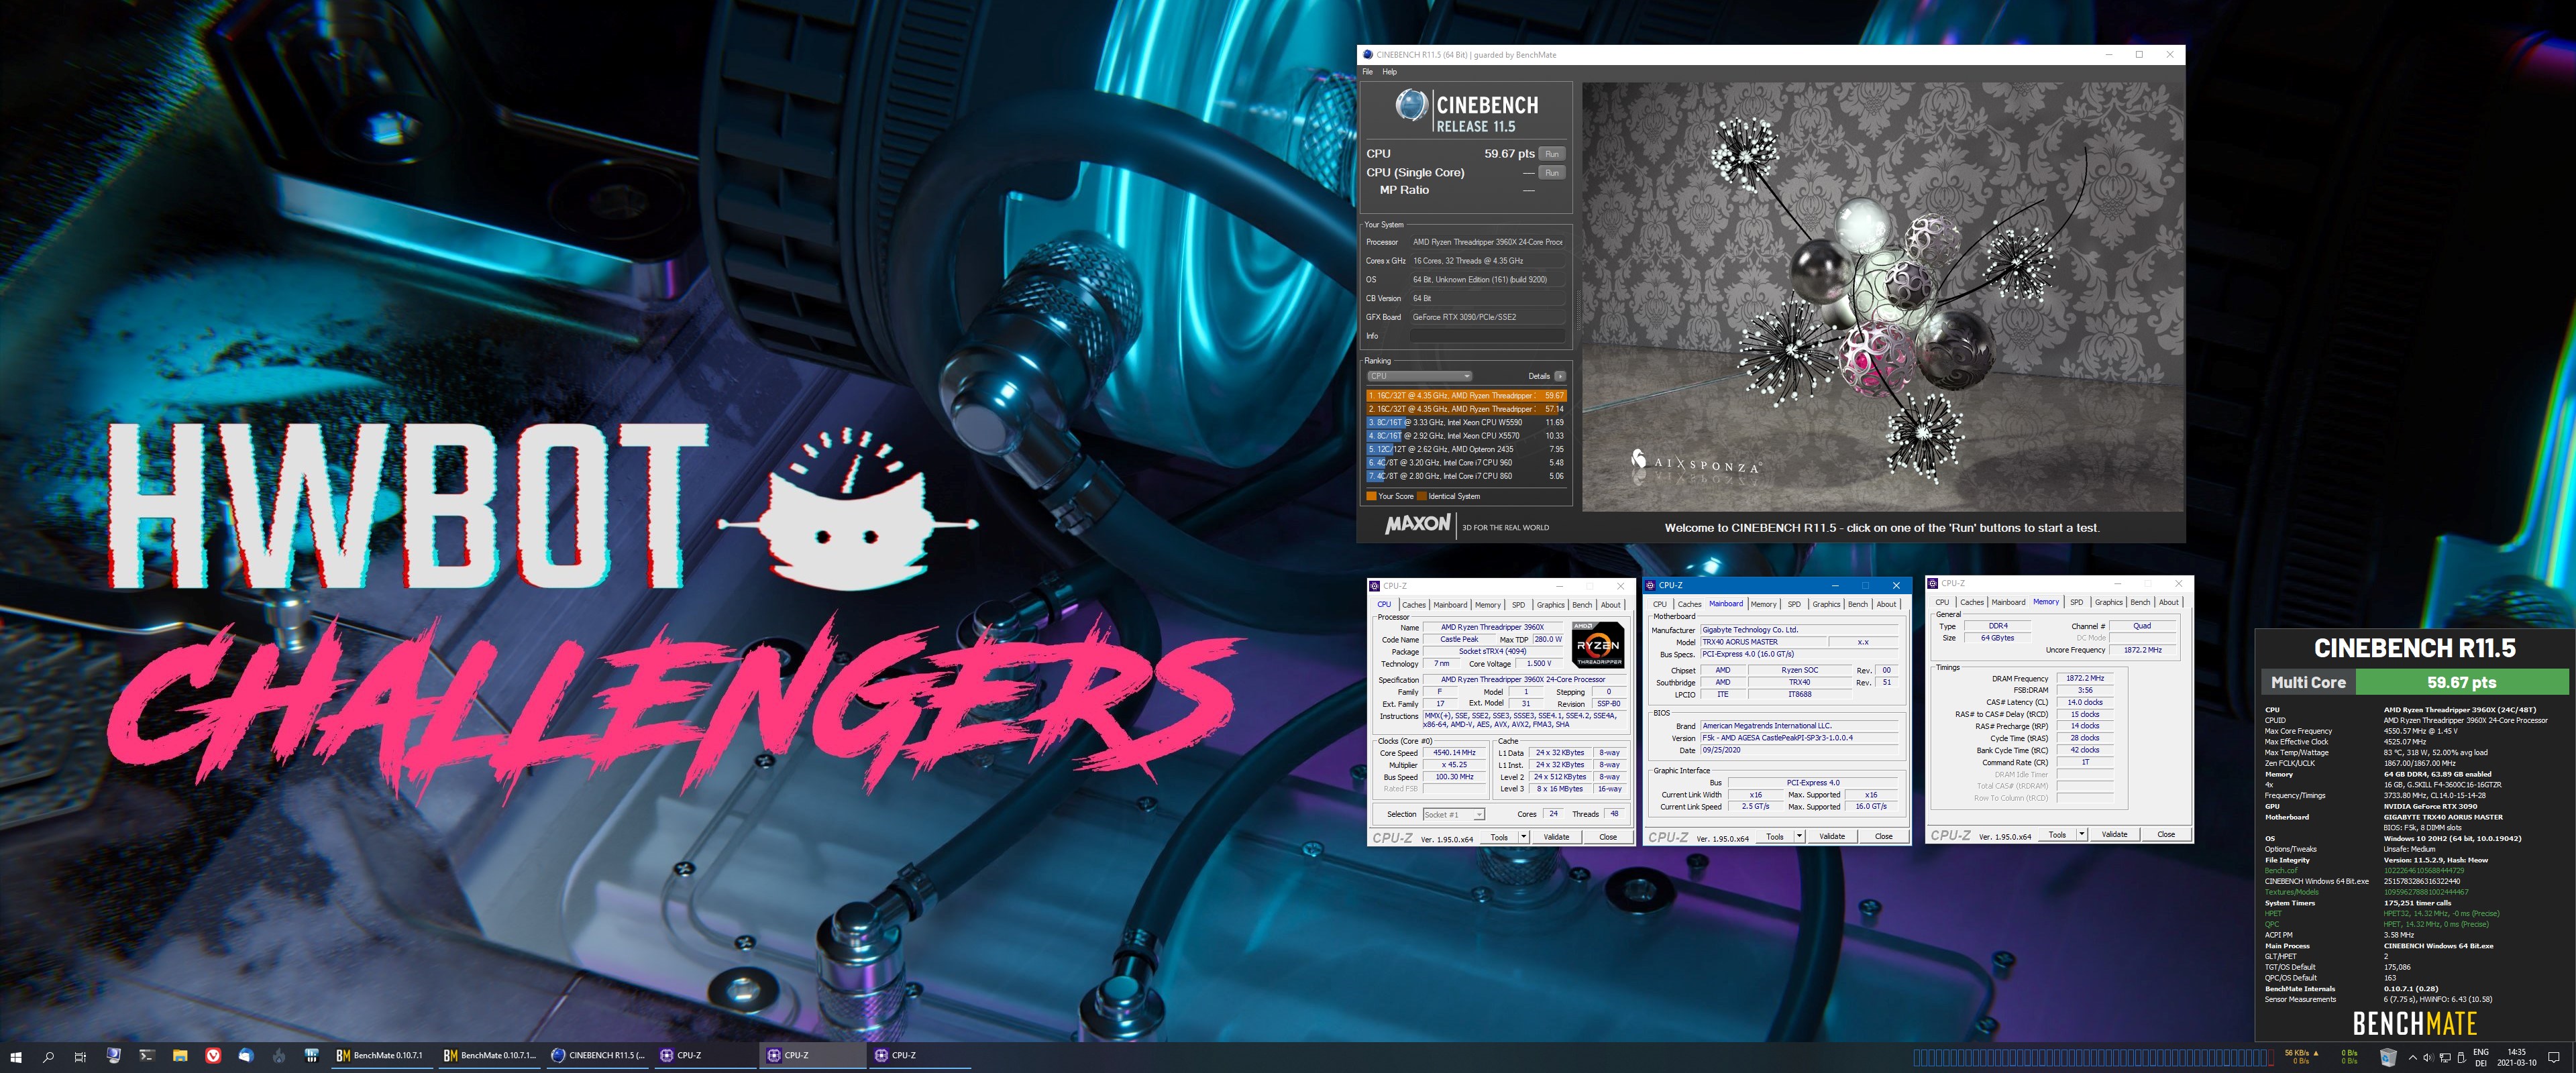Open the notification action center icon
Screen dimensions: 2576x1073
(x=2553, y=1057)
